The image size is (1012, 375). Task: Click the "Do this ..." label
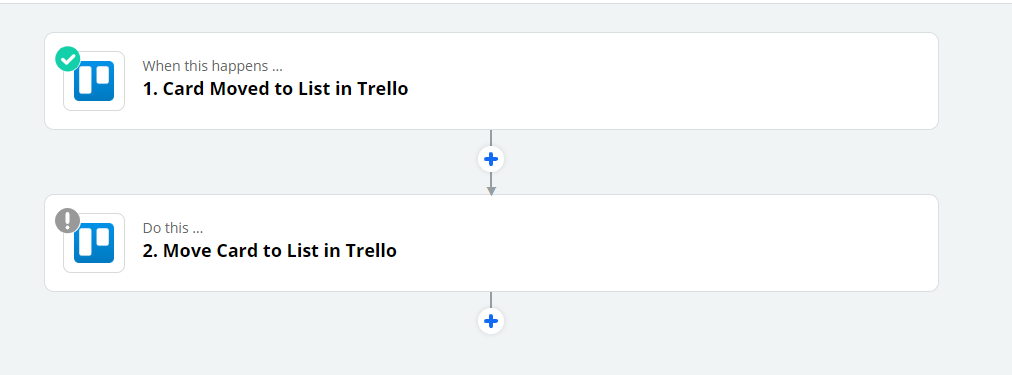coord(174,228)
